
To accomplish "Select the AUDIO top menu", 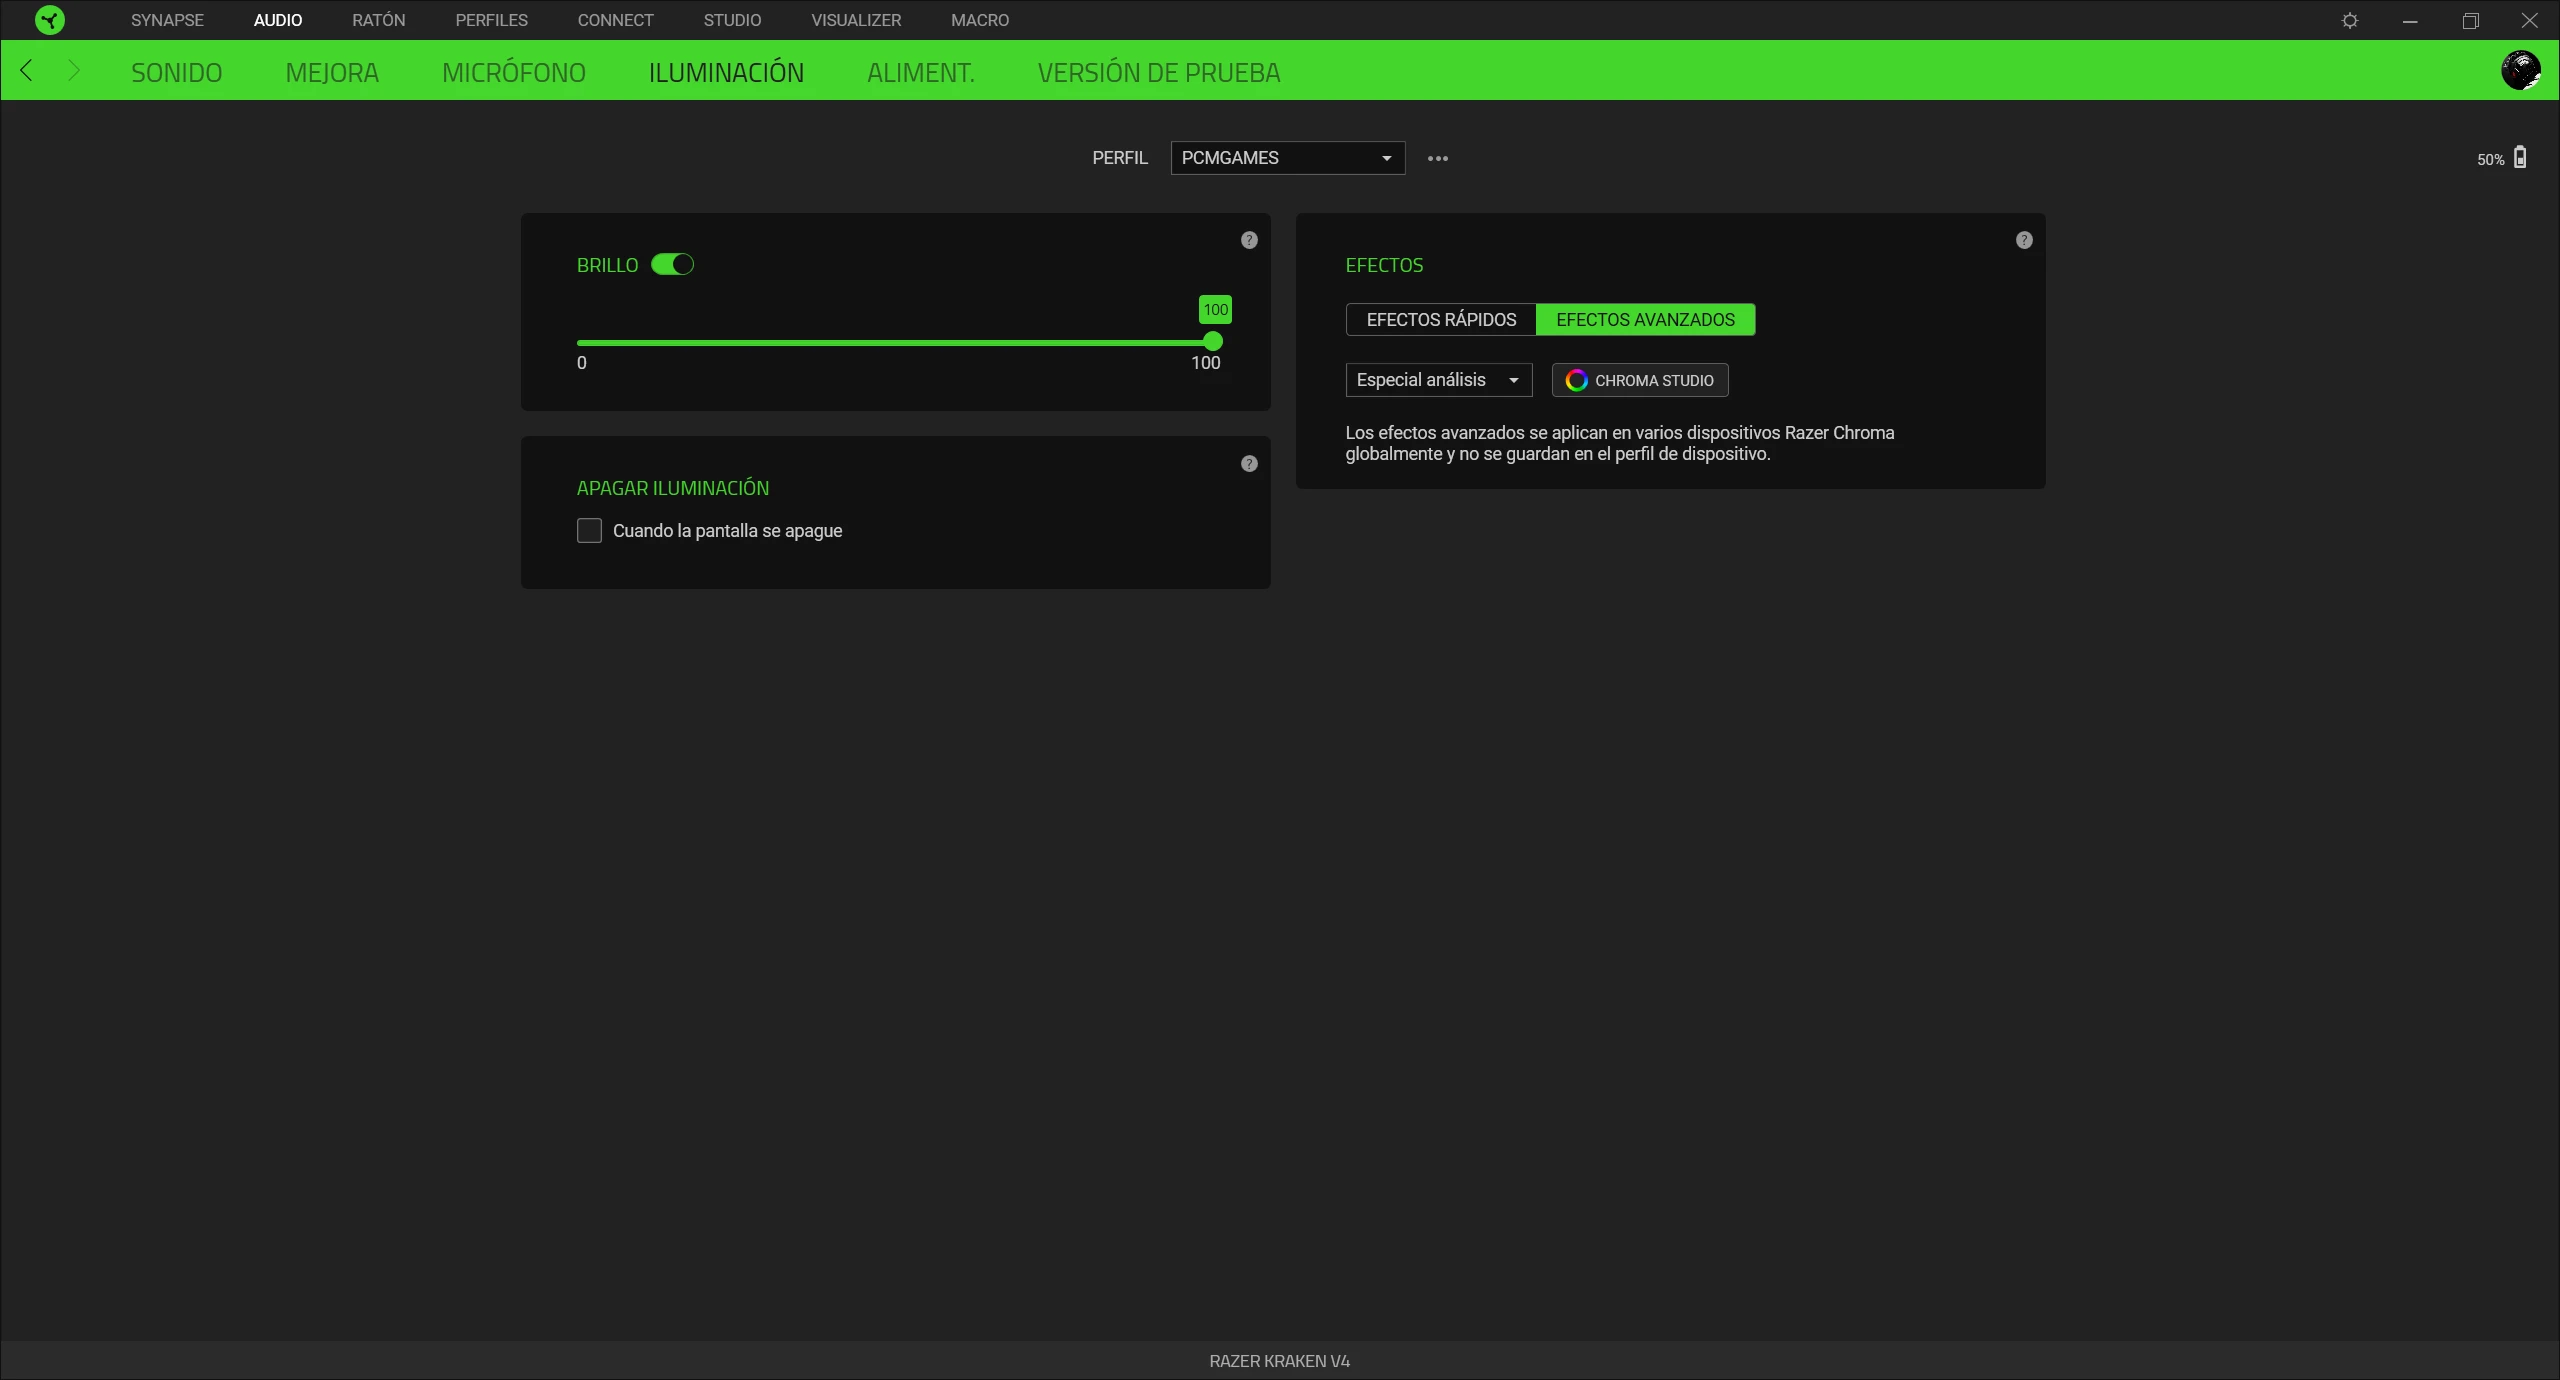I will (x=278, y=20).
